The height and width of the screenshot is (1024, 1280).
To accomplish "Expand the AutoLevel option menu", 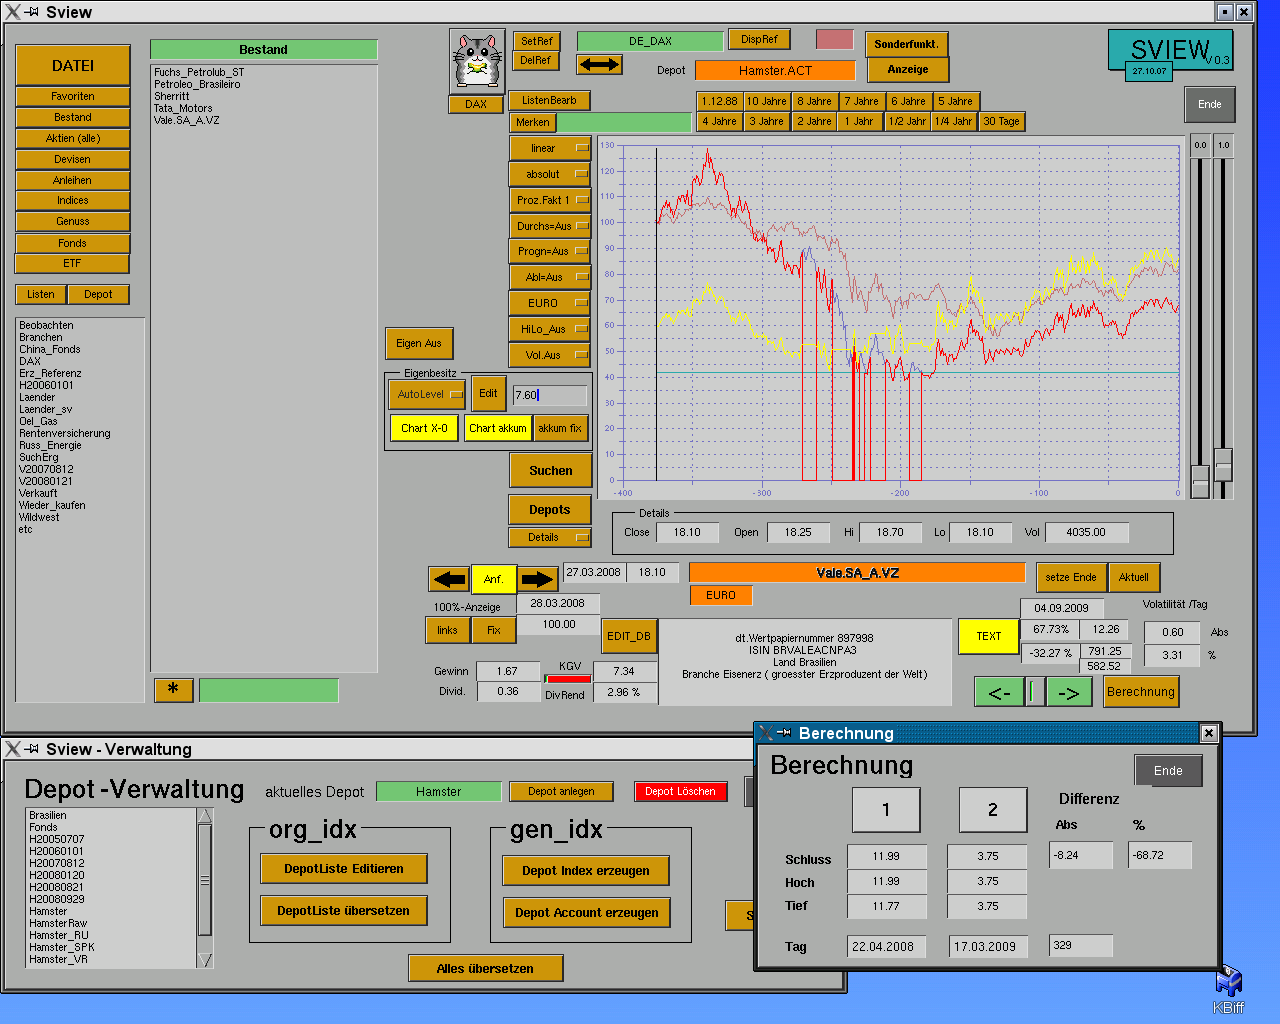I will click(427, 394).
